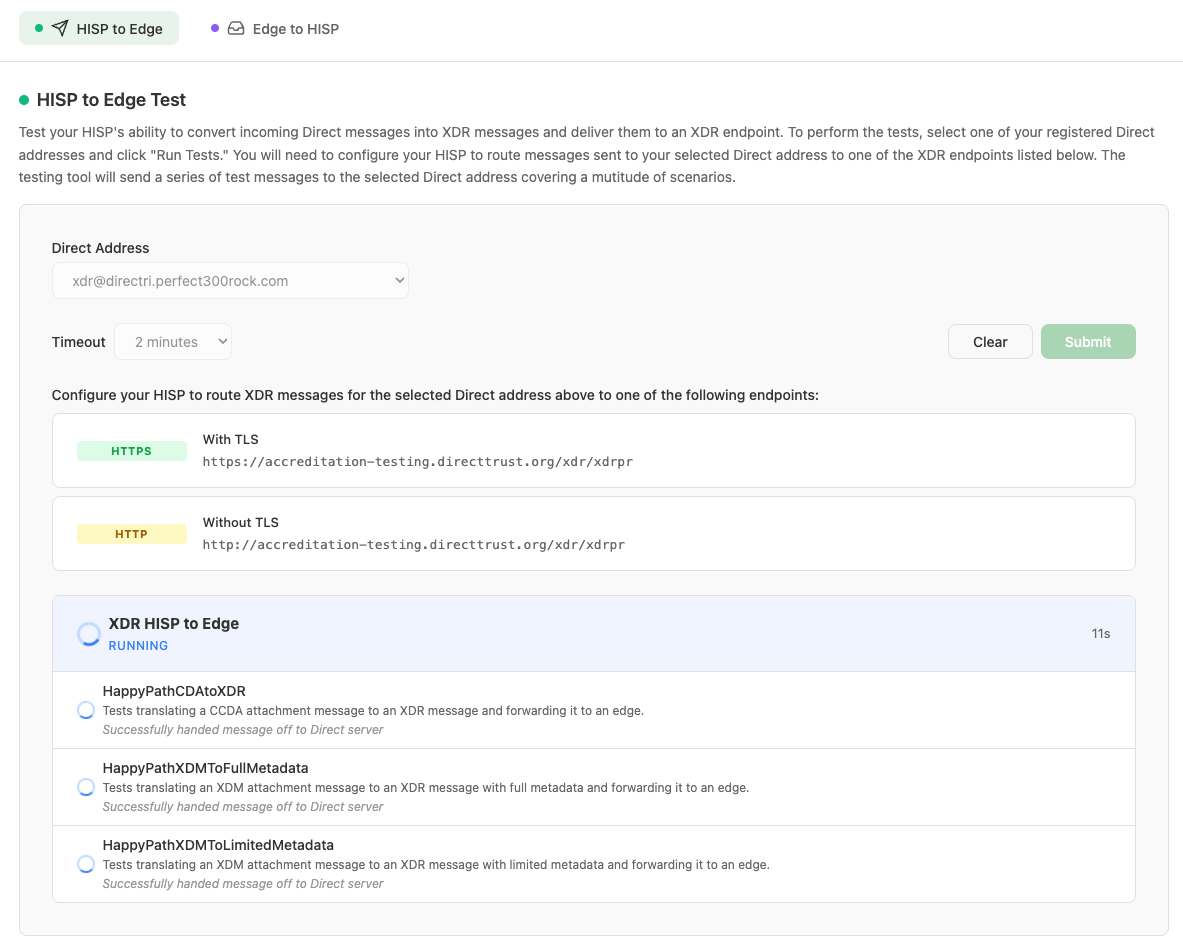This screenshot has width=1183, height=943.
Task: Click the HISP to Edge Test heading
Action: coord(111,100)
